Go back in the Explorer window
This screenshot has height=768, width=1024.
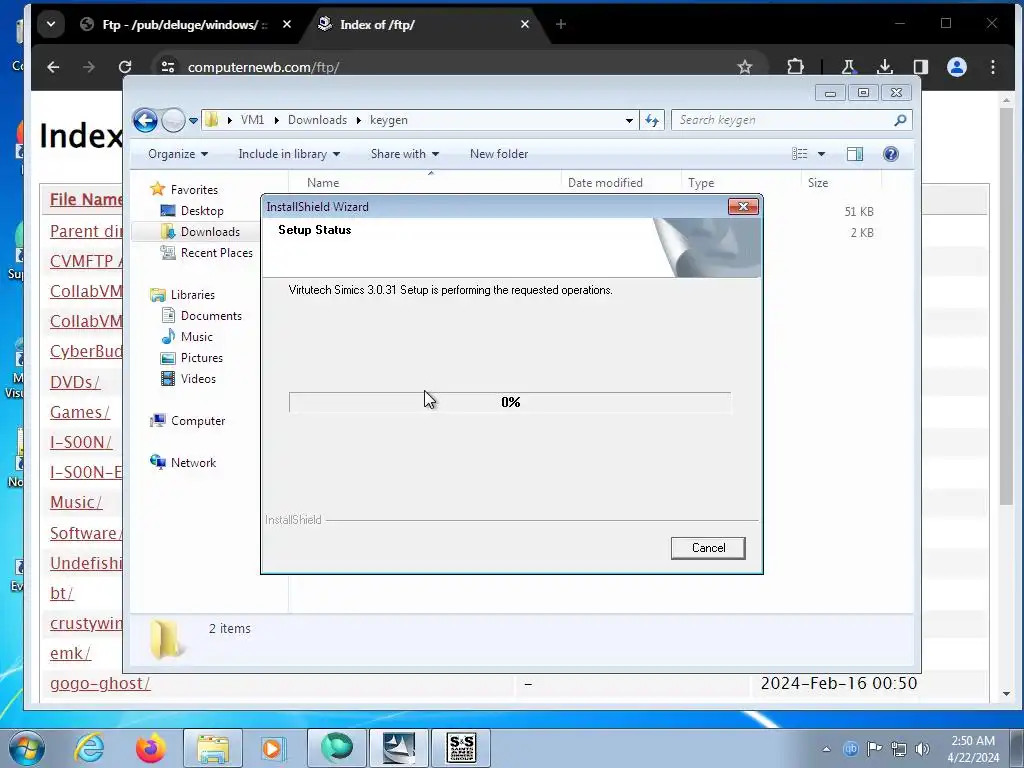pyautogui.click(x=145, y=120)
